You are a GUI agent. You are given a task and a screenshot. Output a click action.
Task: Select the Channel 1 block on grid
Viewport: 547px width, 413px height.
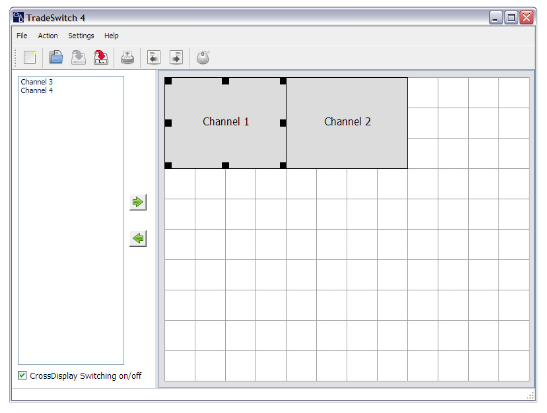tap(225, 123)
